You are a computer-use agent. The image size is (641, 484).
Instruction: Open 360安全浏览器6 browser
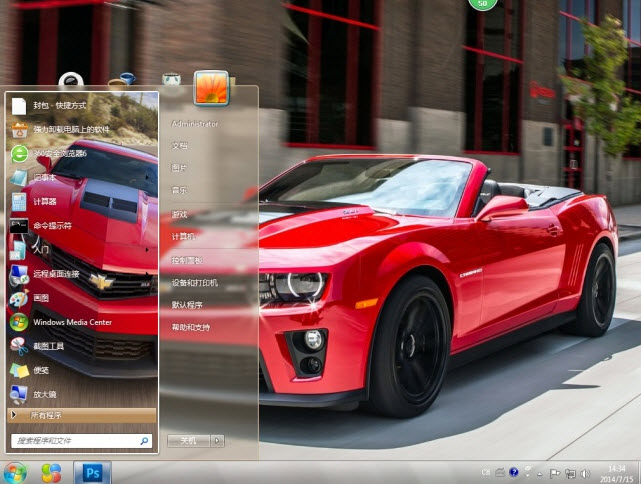point(58,153)
